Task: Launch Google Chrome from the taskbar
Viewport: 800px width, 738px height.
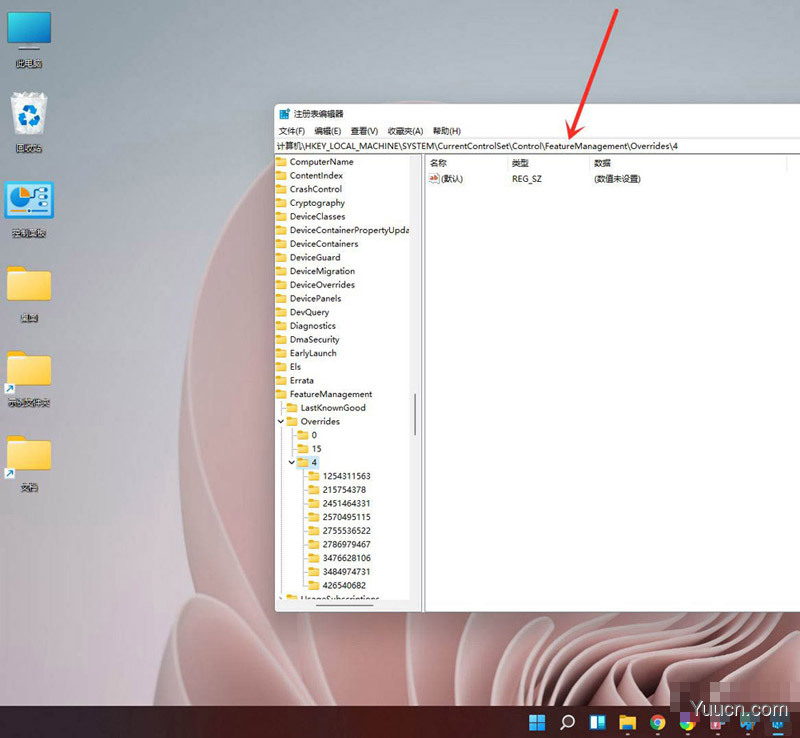Action: [658, 722]
